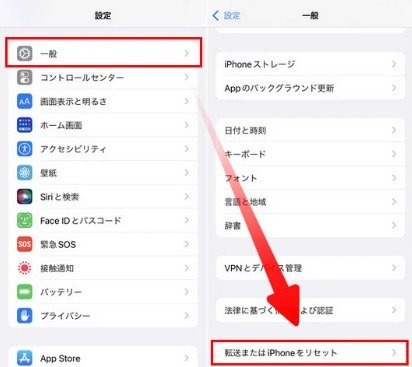Open iPhoneストレージ

tap(310, 64)
